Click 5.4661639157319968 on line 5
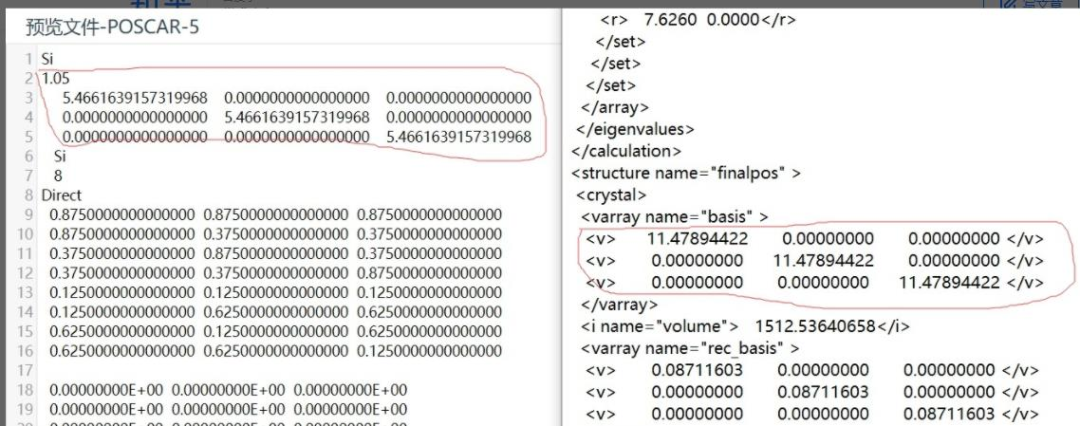 point(459,136)
